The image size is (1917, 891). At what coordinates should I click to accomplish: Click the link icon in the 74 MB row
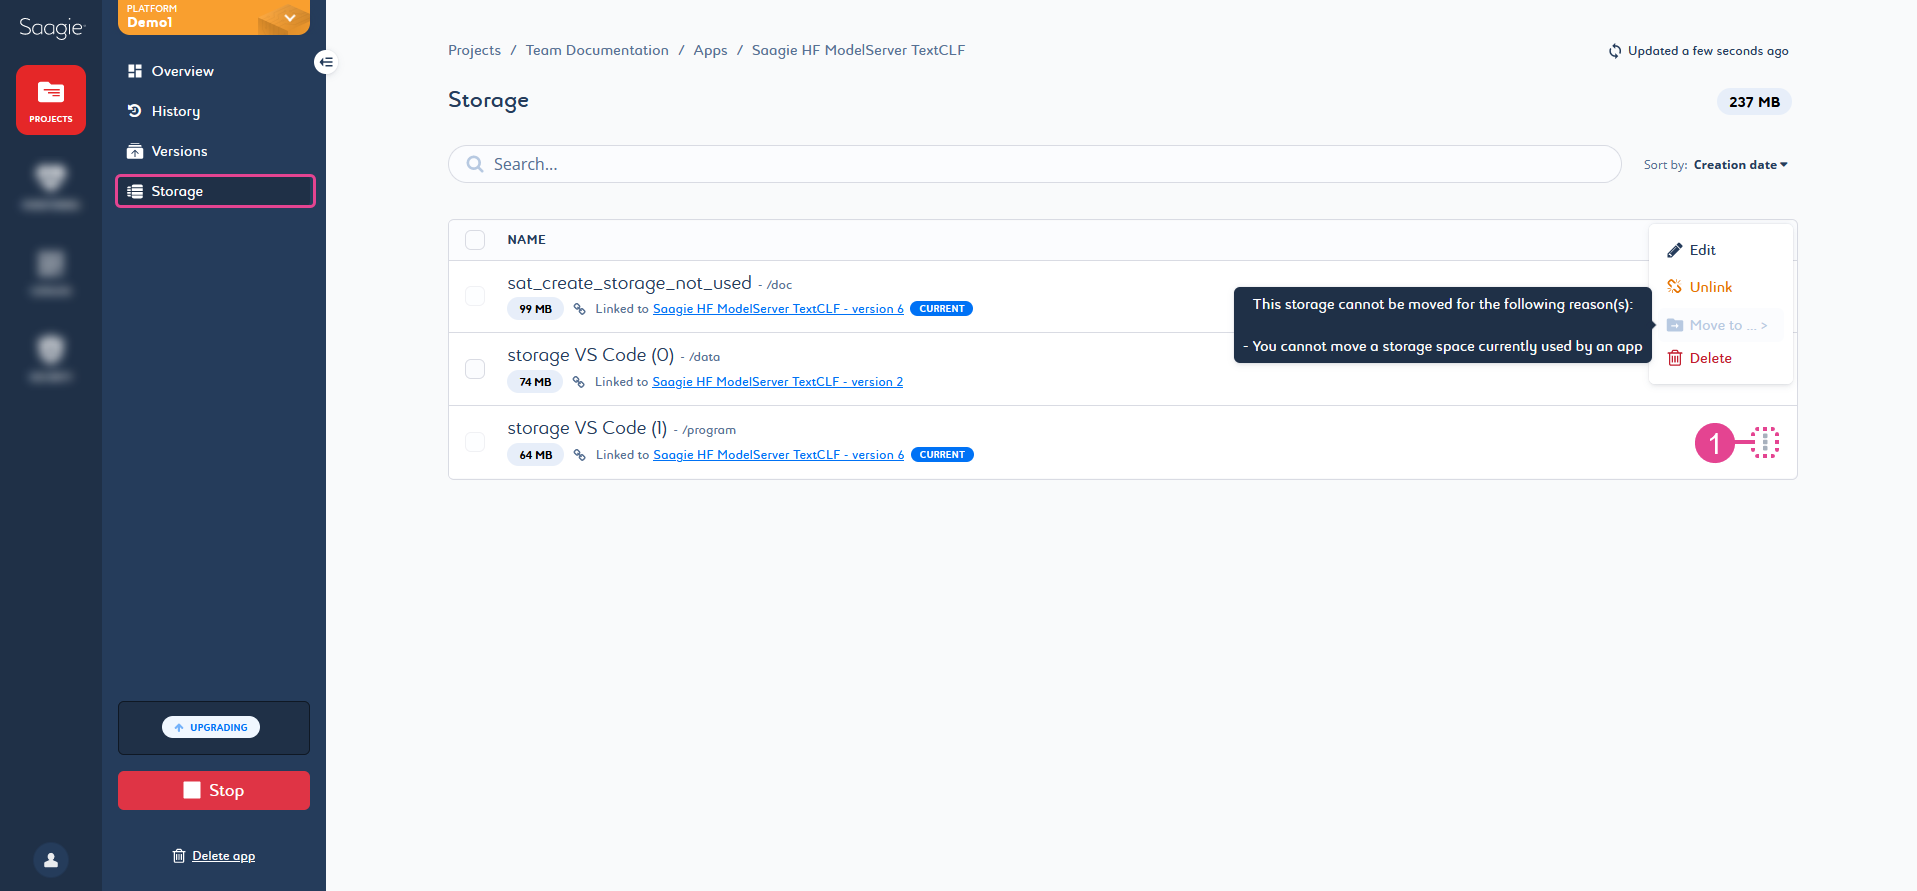click(579, 382)
